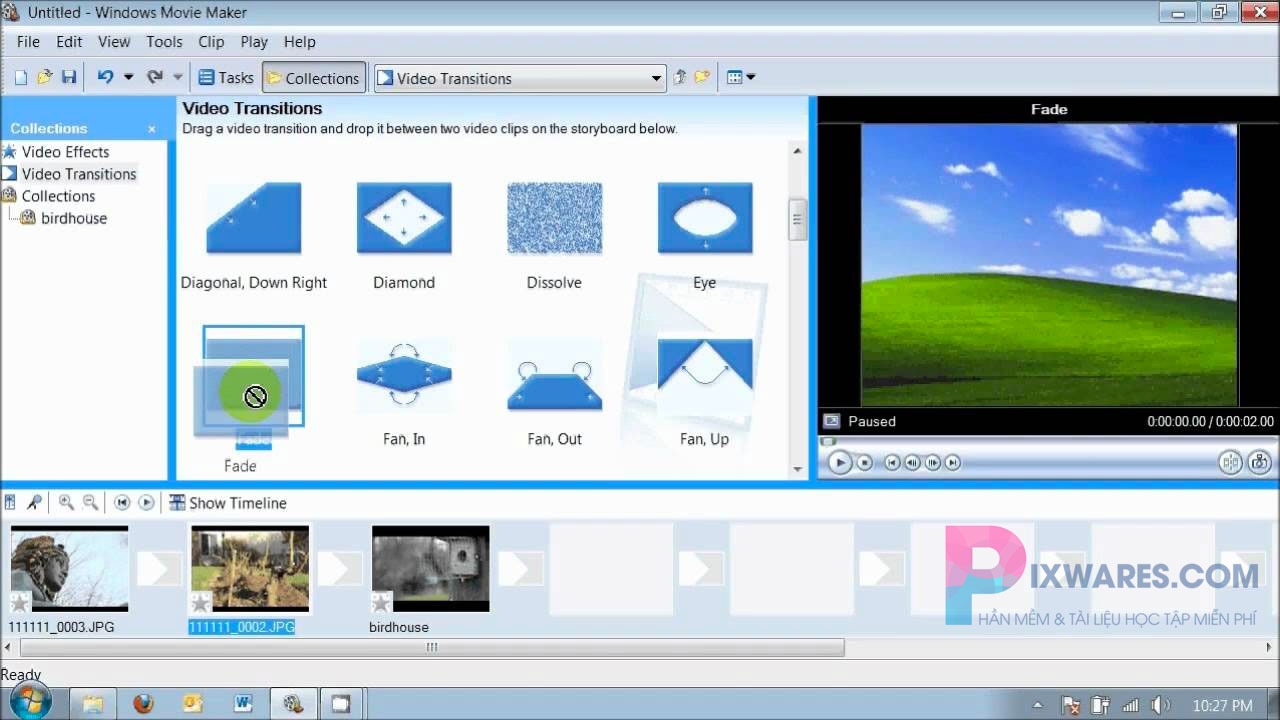Open the Redo history dropdown arrow
Screen dimensions: 1280x720
coord(178,77)
